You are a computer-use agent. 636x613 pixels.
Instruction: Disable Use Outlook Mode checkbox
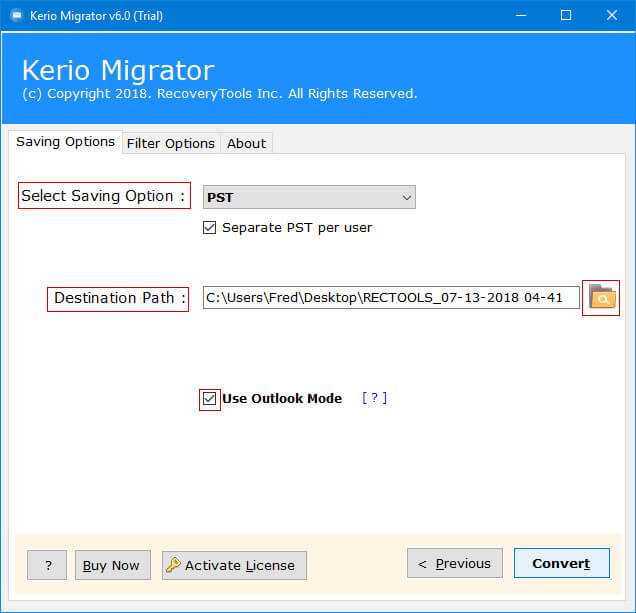click(209, 399)
